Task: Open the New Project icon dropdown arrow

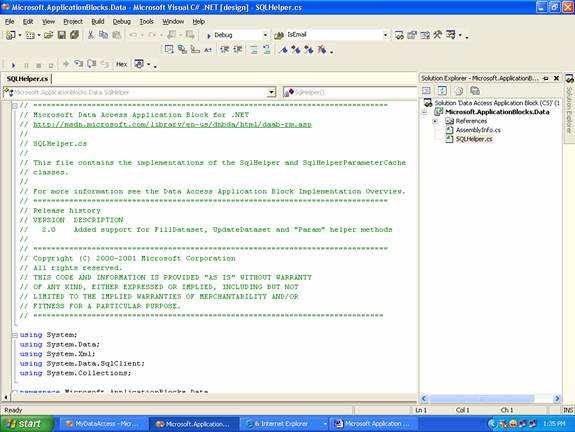Action: tap(20, 35)
